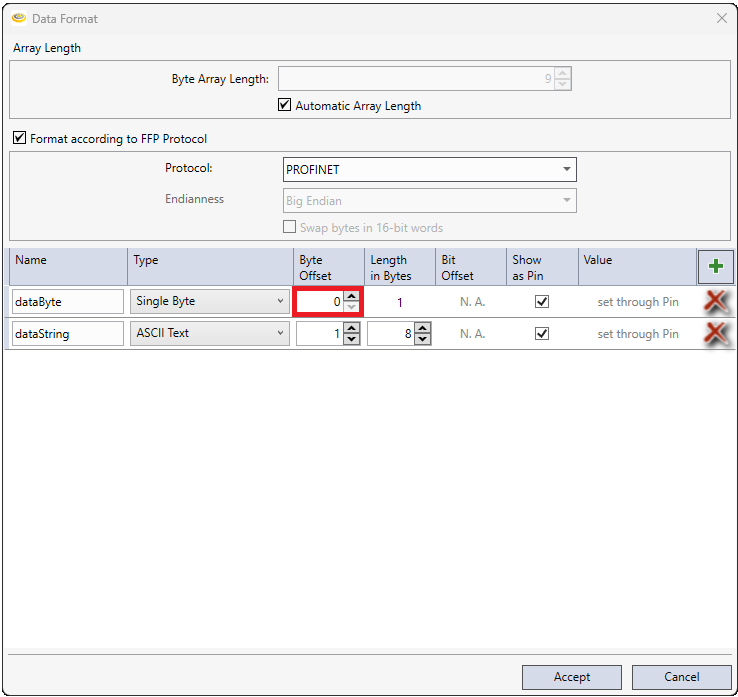Click the Name column header

67,267
